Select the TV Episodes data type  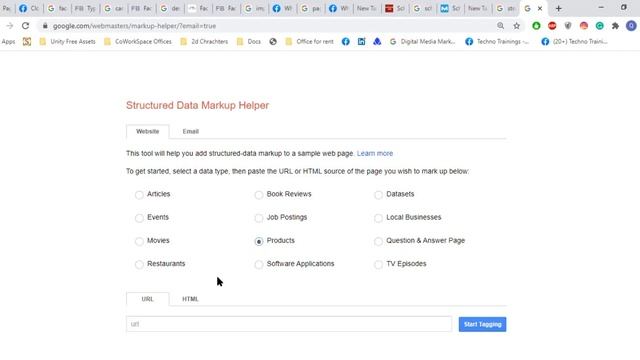point(378,264)
